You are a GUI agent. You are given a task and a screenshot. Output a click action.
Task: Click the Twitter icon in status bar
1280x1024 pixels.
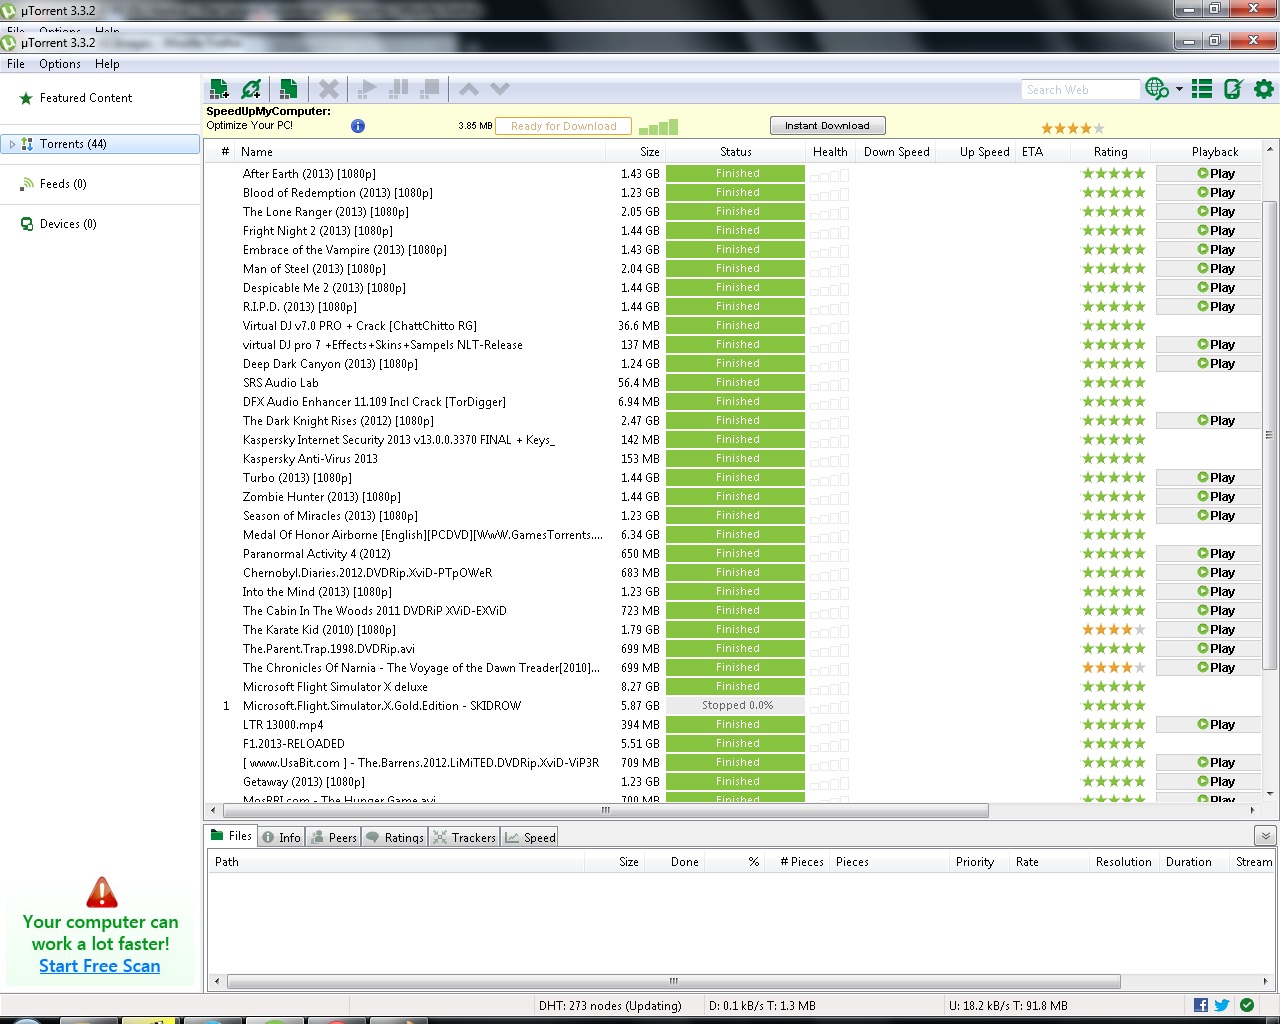[1222, 1005]
